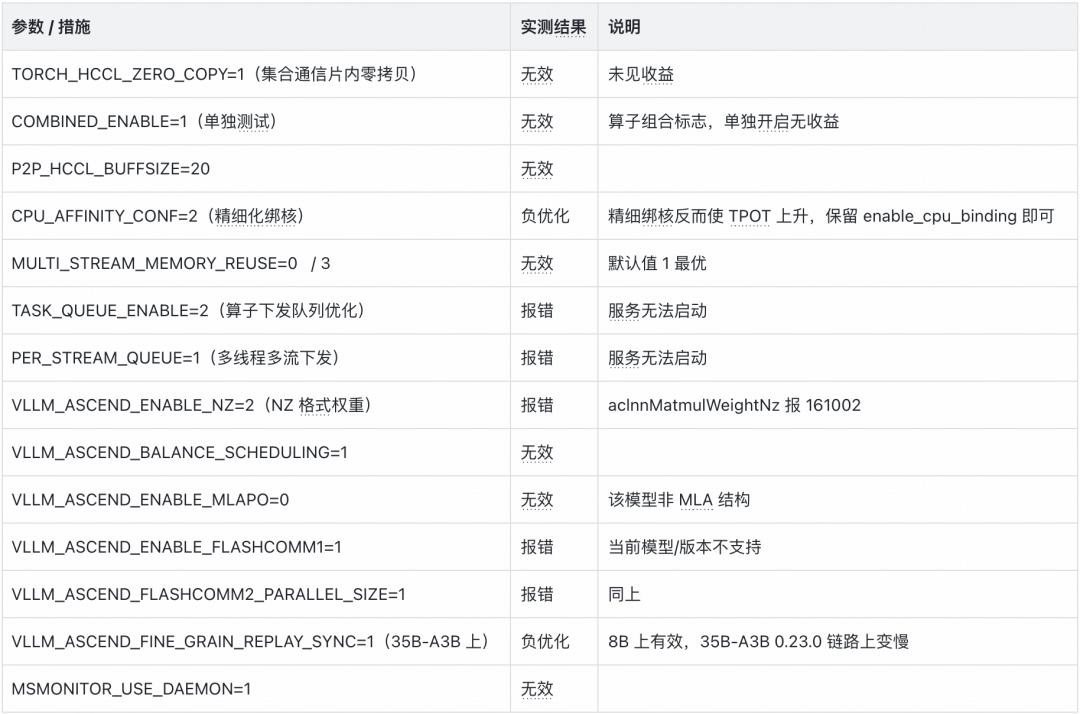Select 报错 in the PER_STREAM_QUEUE row
This screenshot has height=714, width=1080.
click(x=537, y=357)
